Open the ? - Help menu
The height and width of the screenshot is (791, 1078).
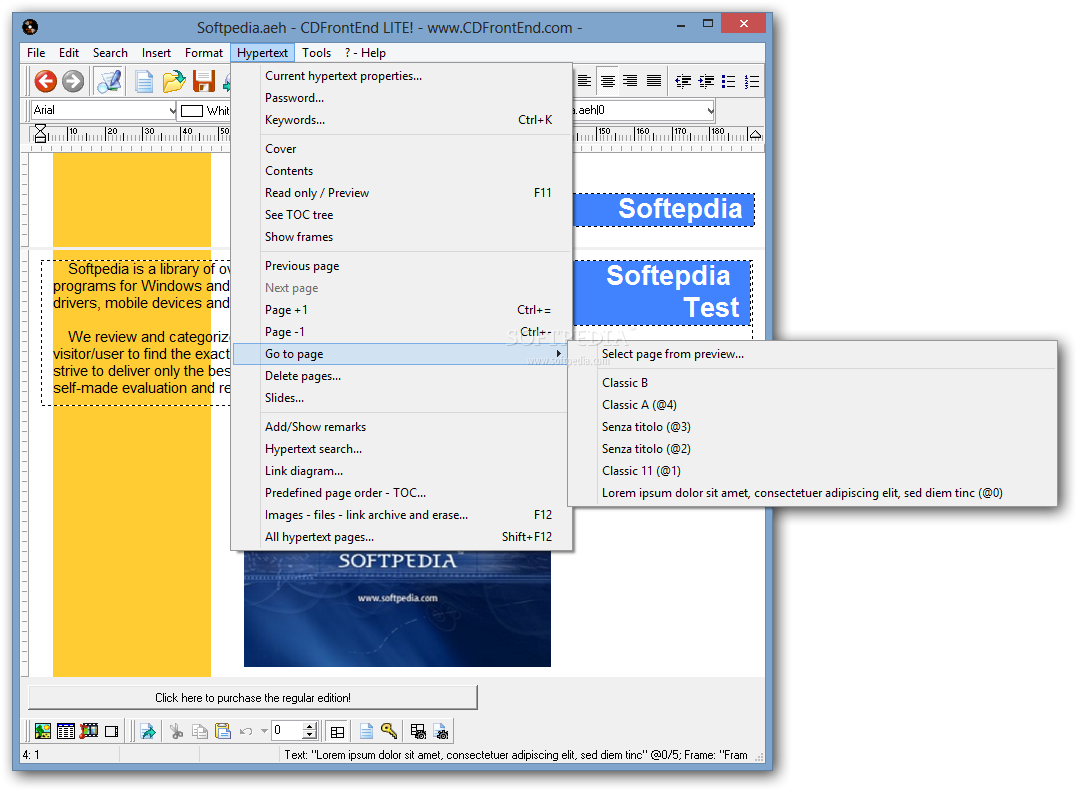point(365,53)
